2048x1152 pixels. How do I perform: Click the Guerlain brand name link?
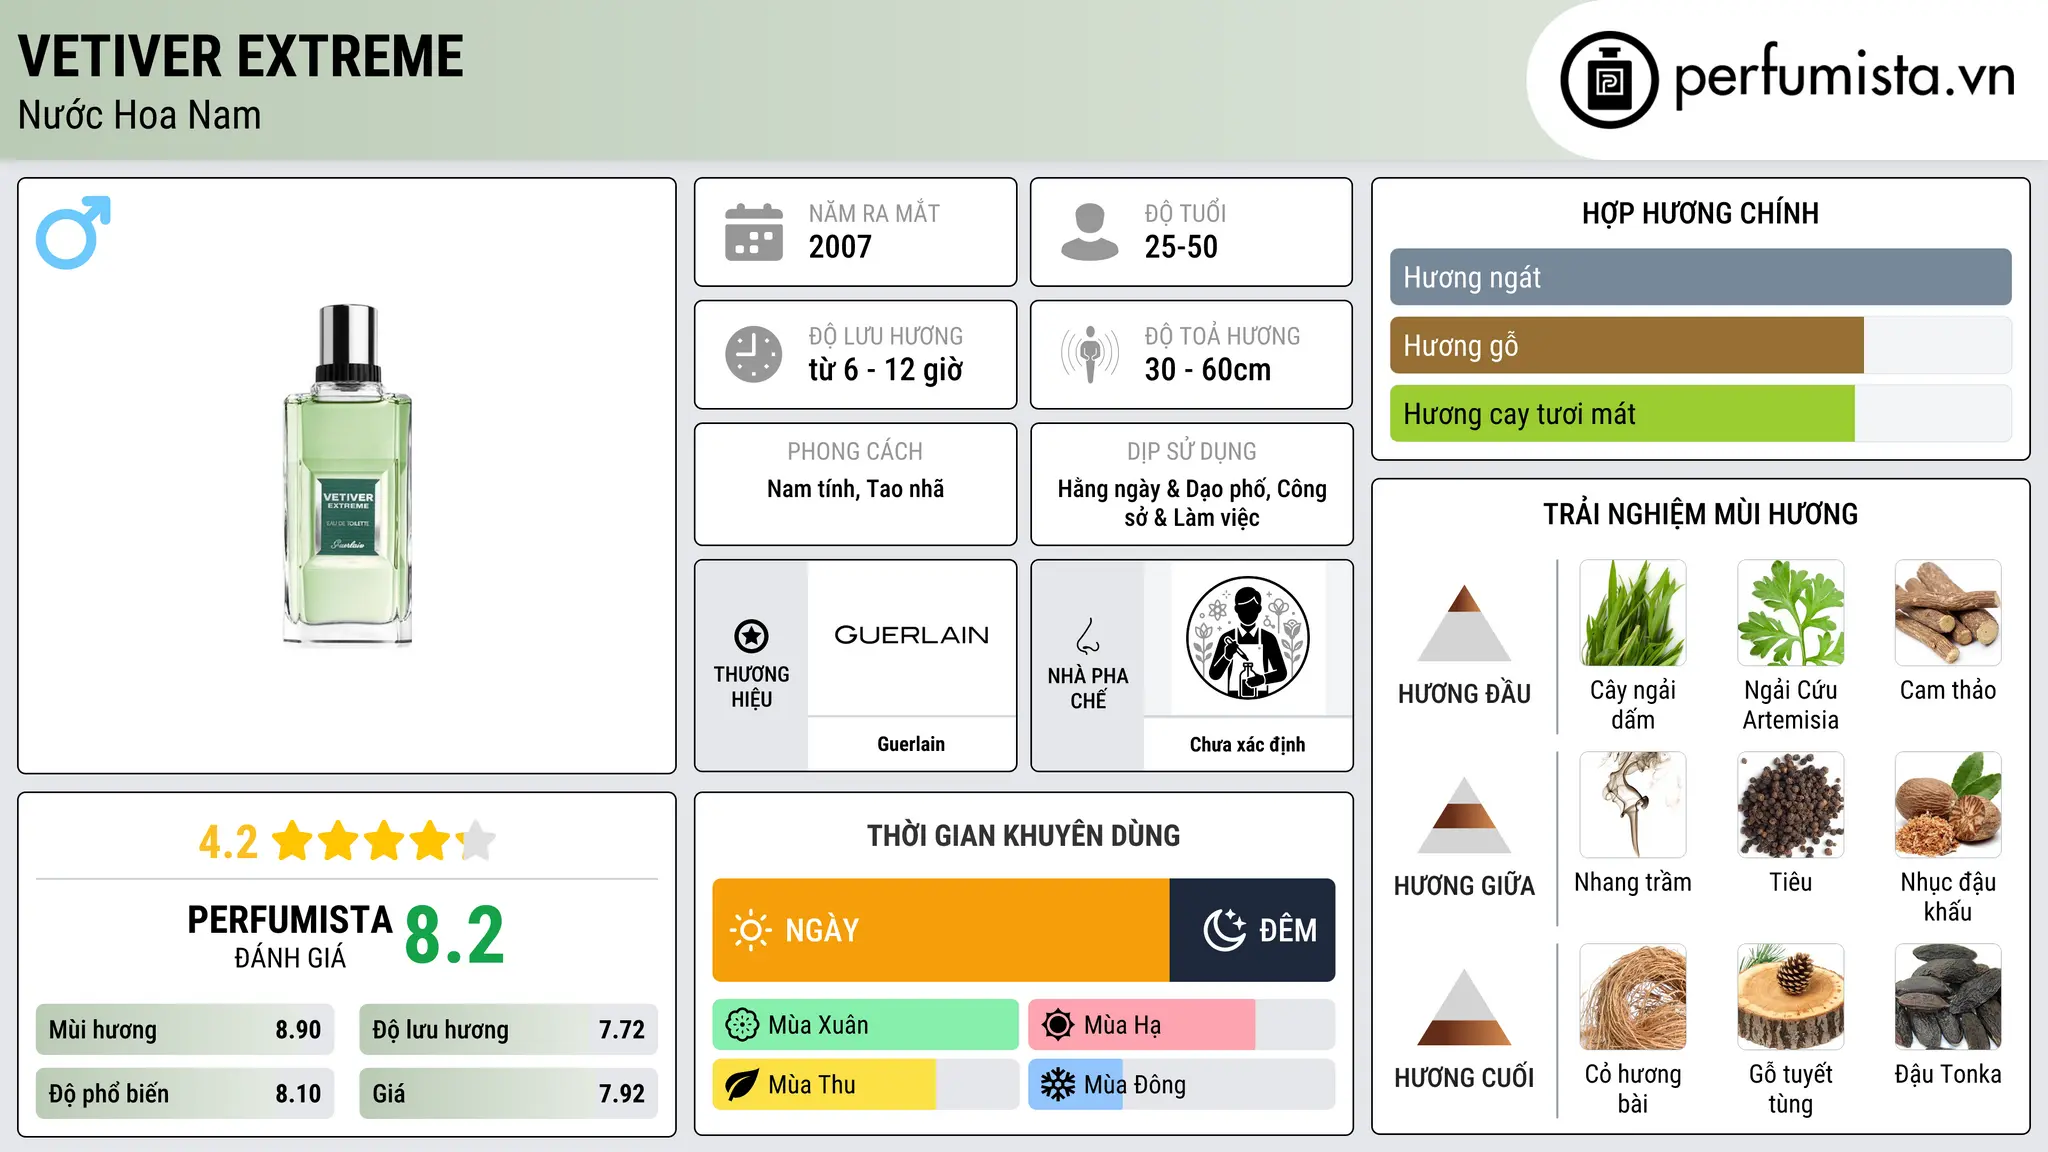point(911,744)
